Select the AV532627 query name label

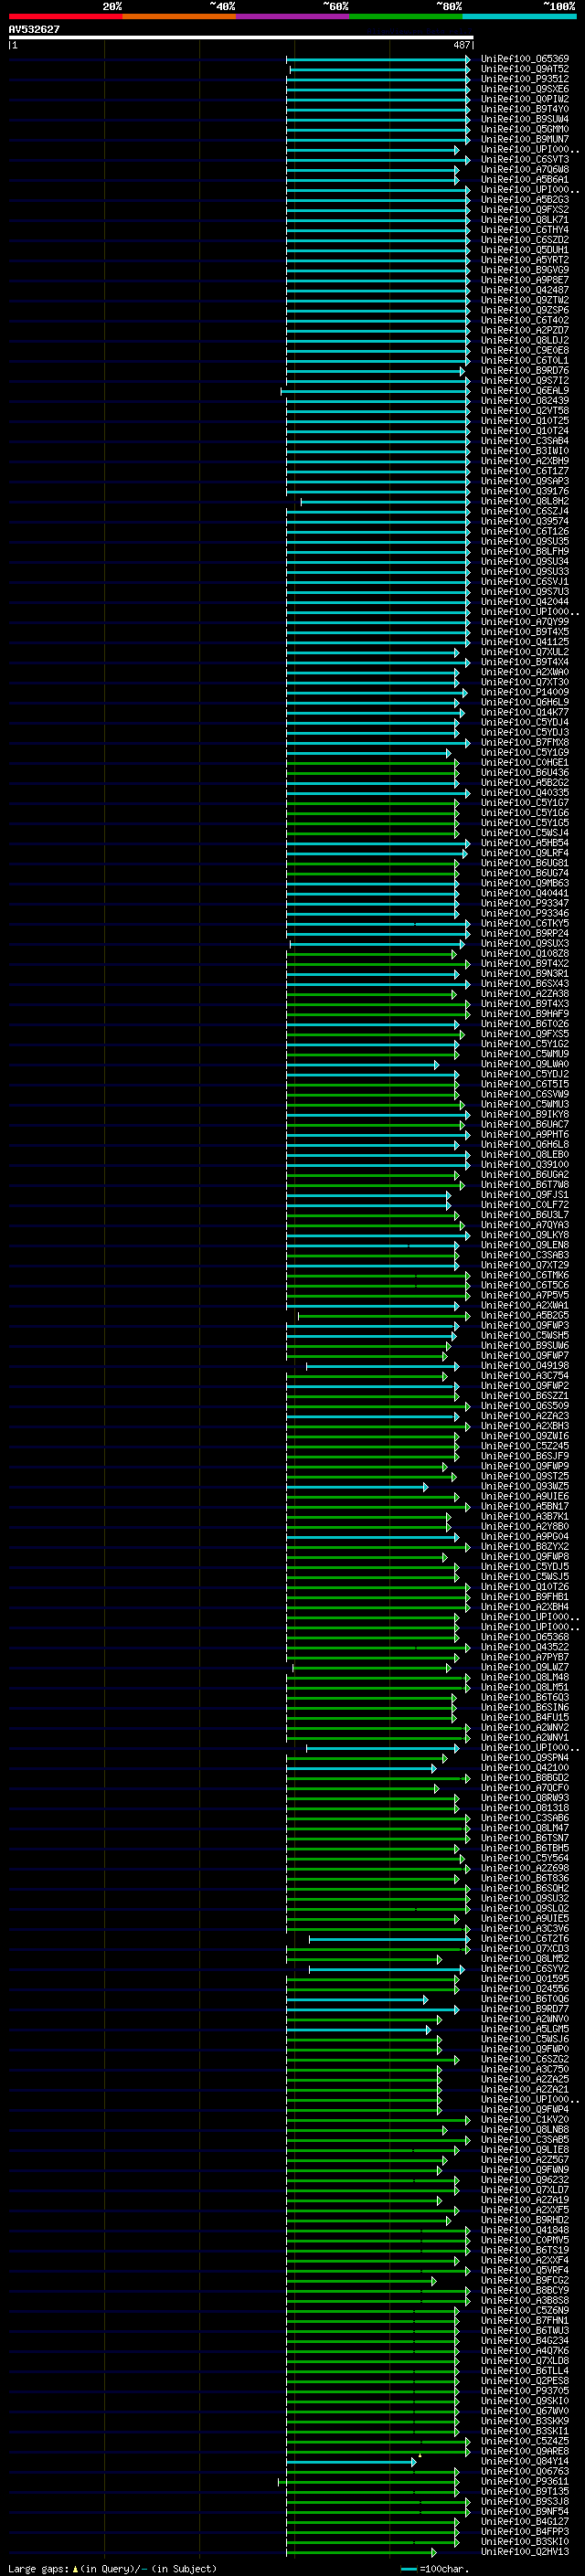coord(34,29)
